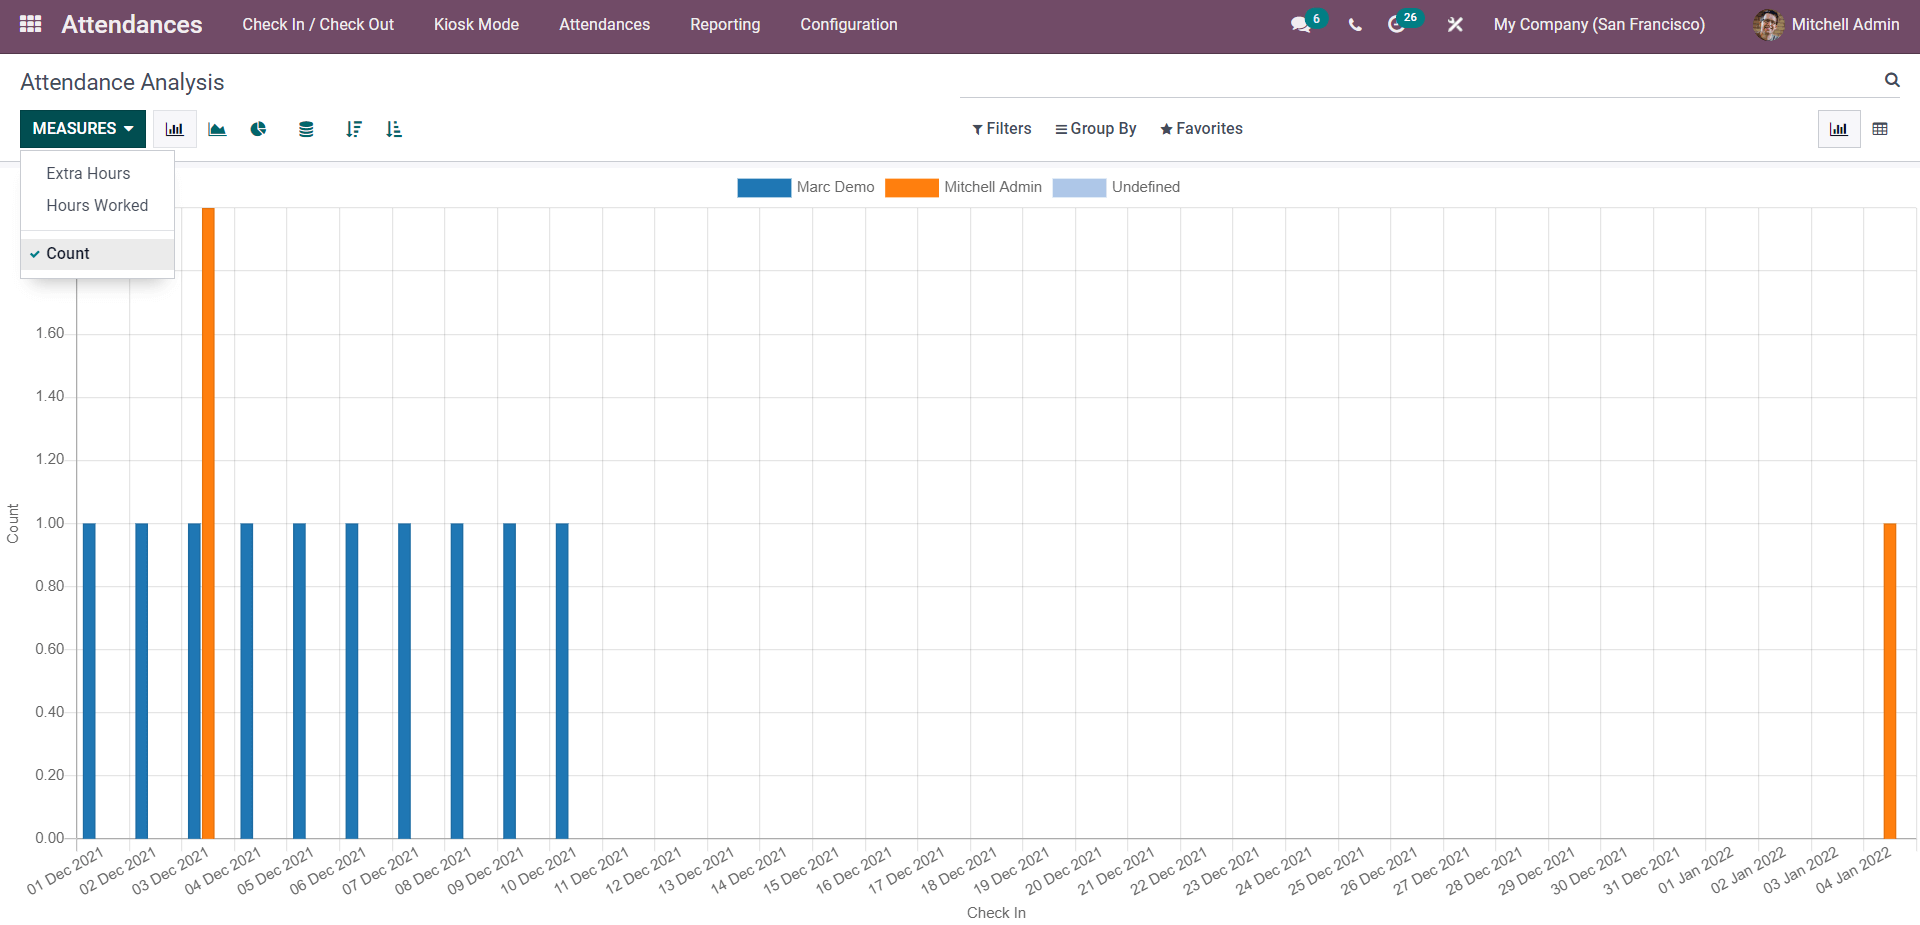This screenshot has width=1920, height=925.
Task: Switch to line chart view
Action: 217,129
